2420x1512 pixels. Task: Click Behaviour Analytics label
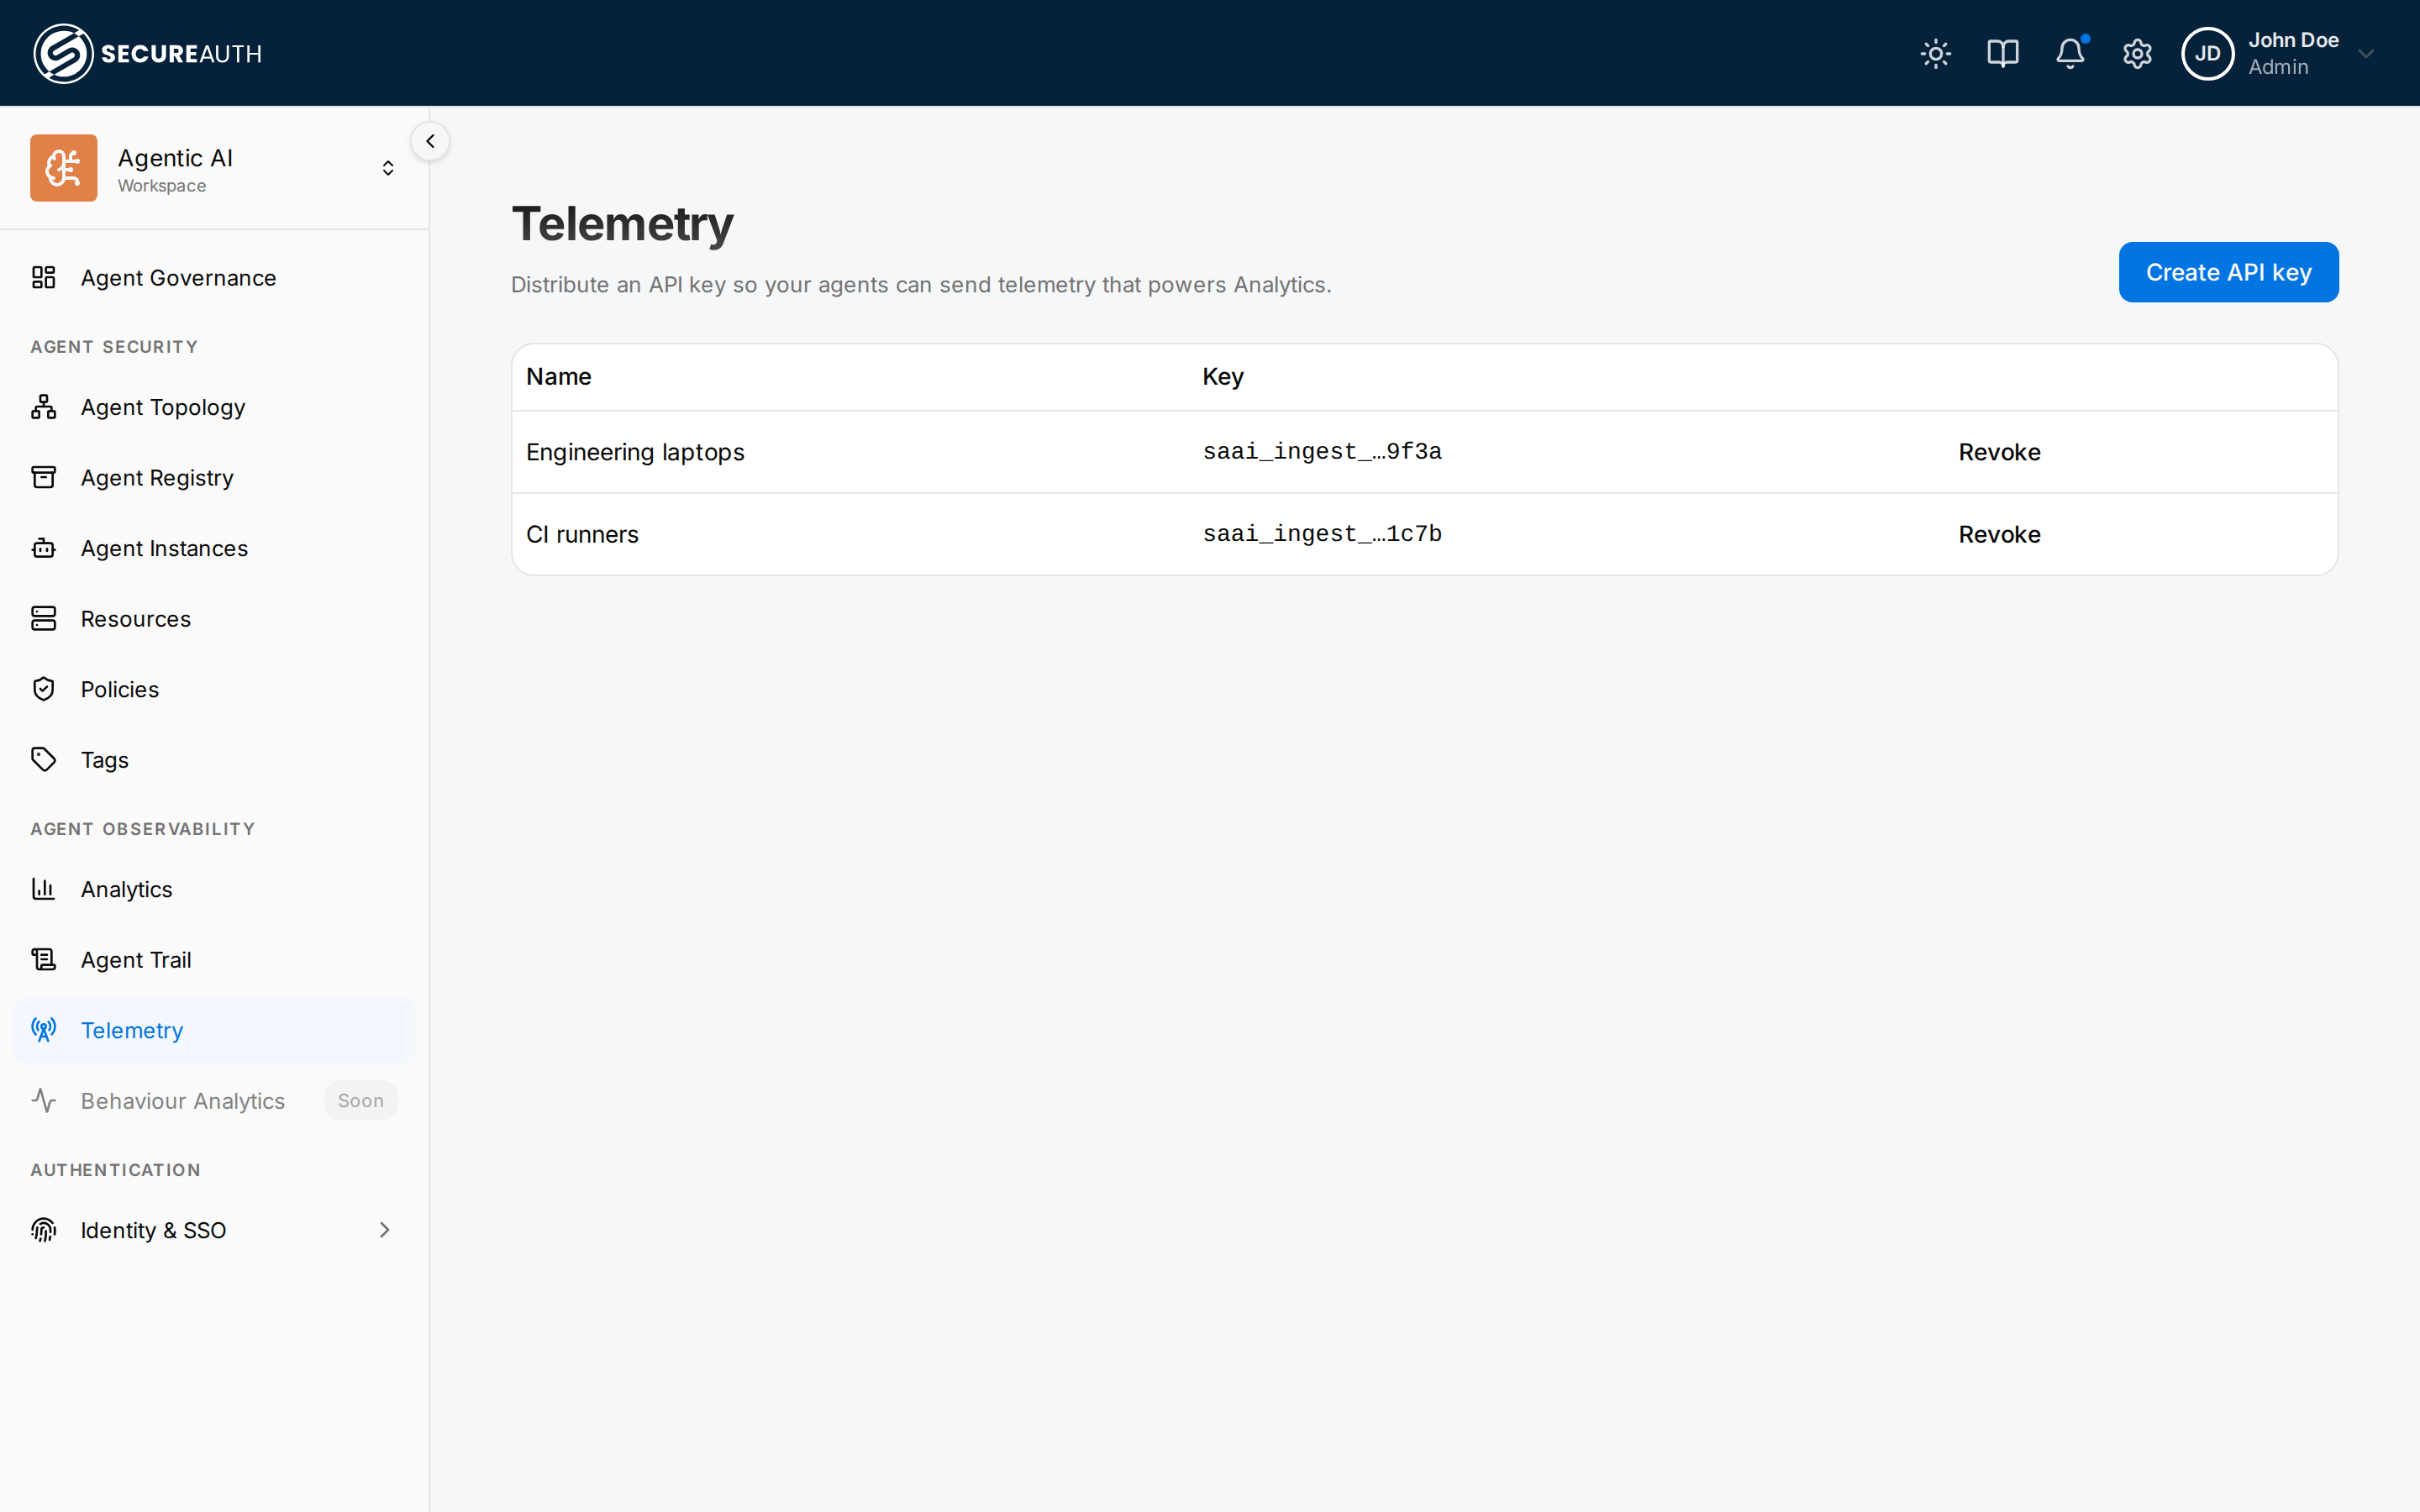[x=183, y=1101]
